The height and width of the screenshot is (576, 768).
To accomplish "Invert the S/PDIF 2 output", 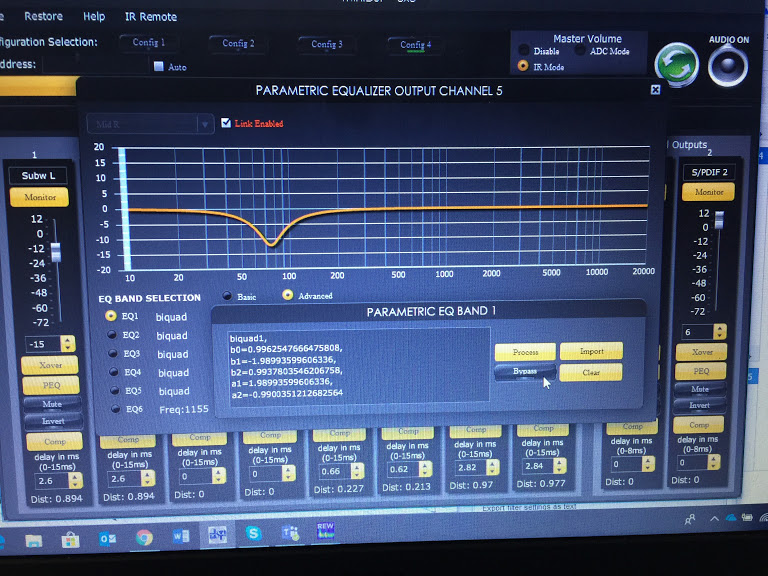I will tap(699, 405).
